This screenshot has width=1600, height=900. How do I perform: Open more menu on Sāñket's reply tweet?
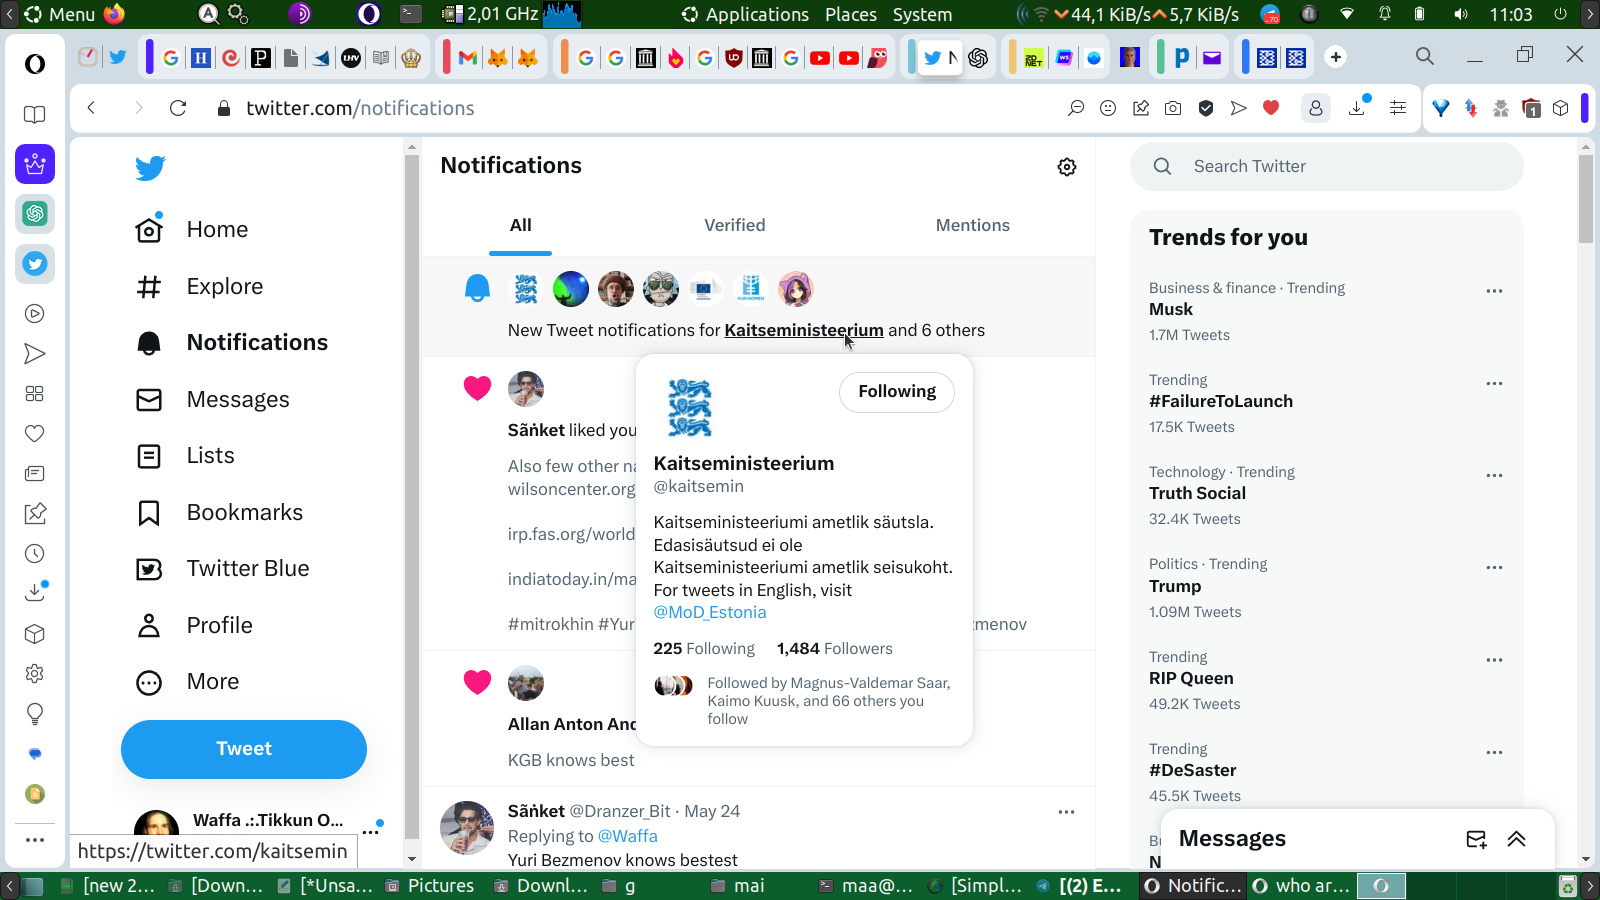tap(1066, 812)
